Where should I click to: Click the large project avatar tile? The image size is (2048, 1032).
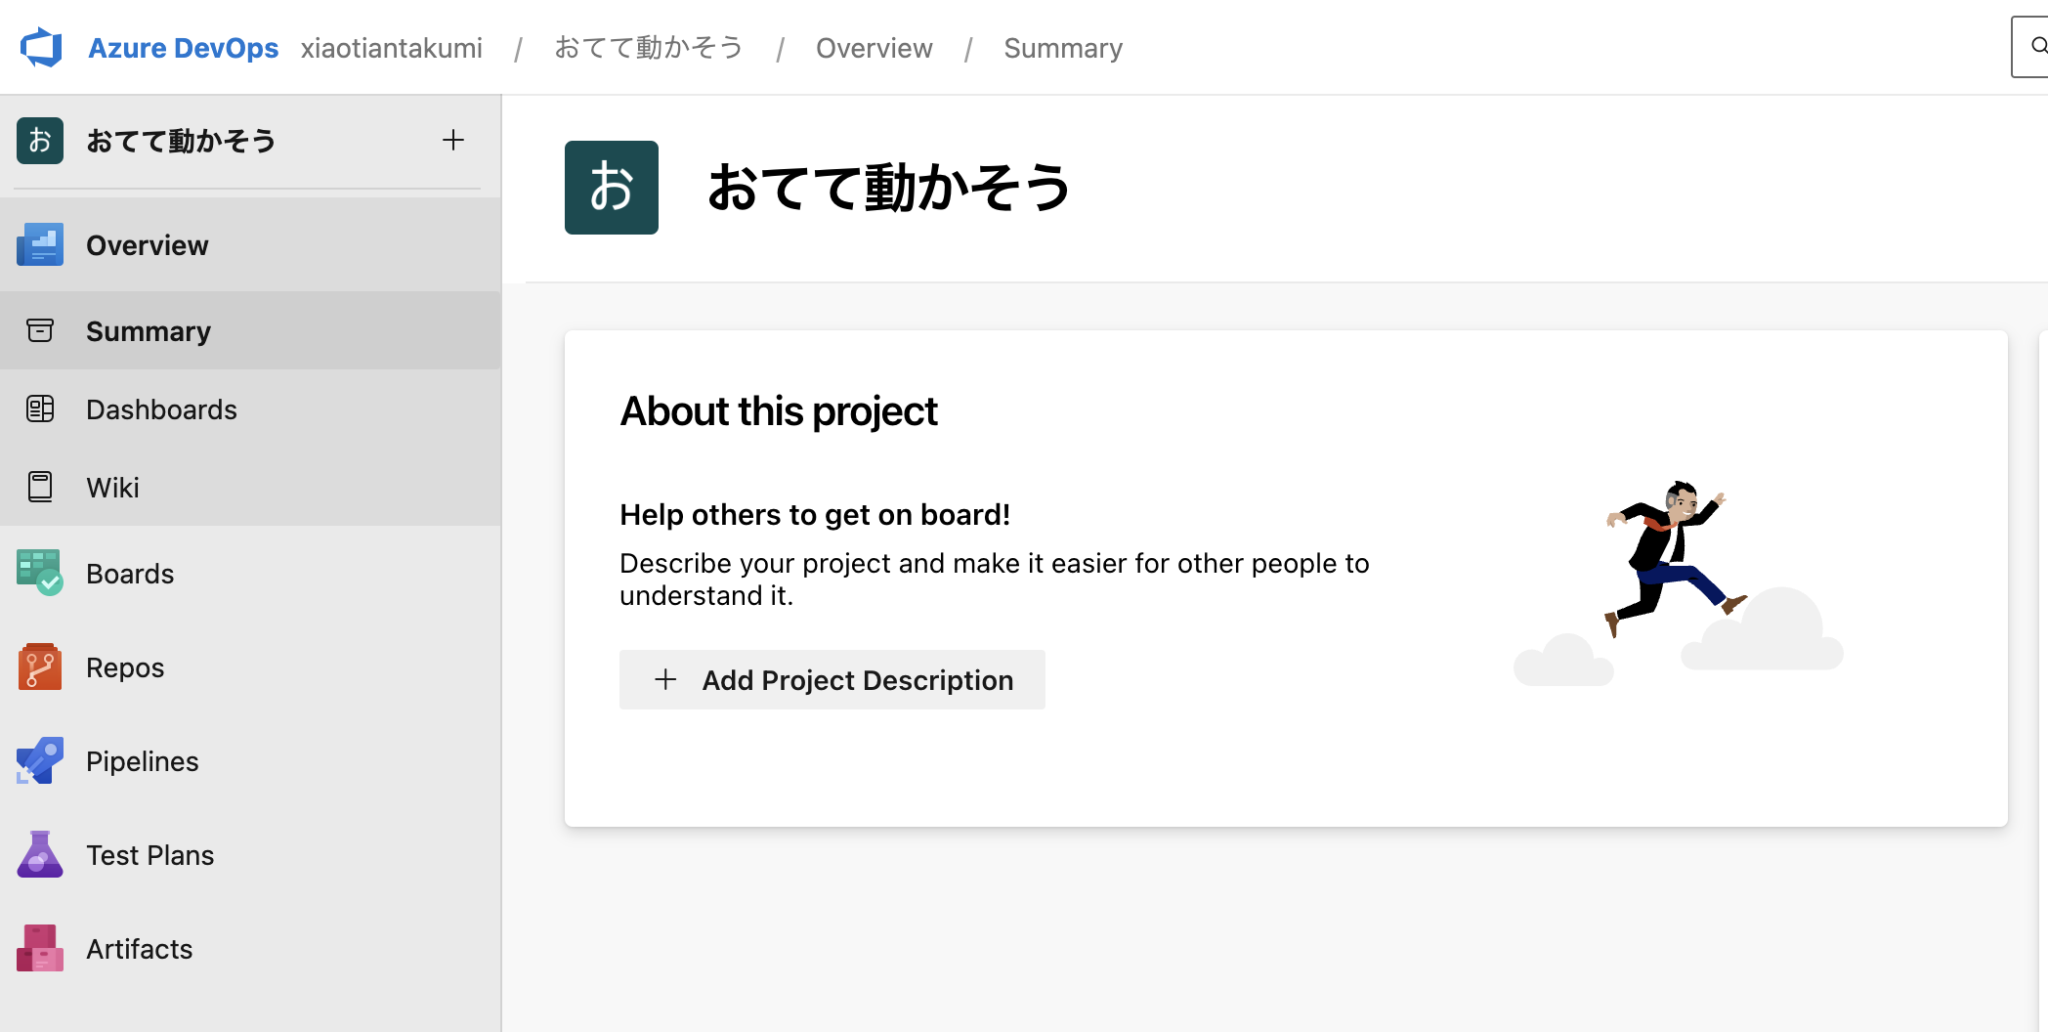pos(612,188)
